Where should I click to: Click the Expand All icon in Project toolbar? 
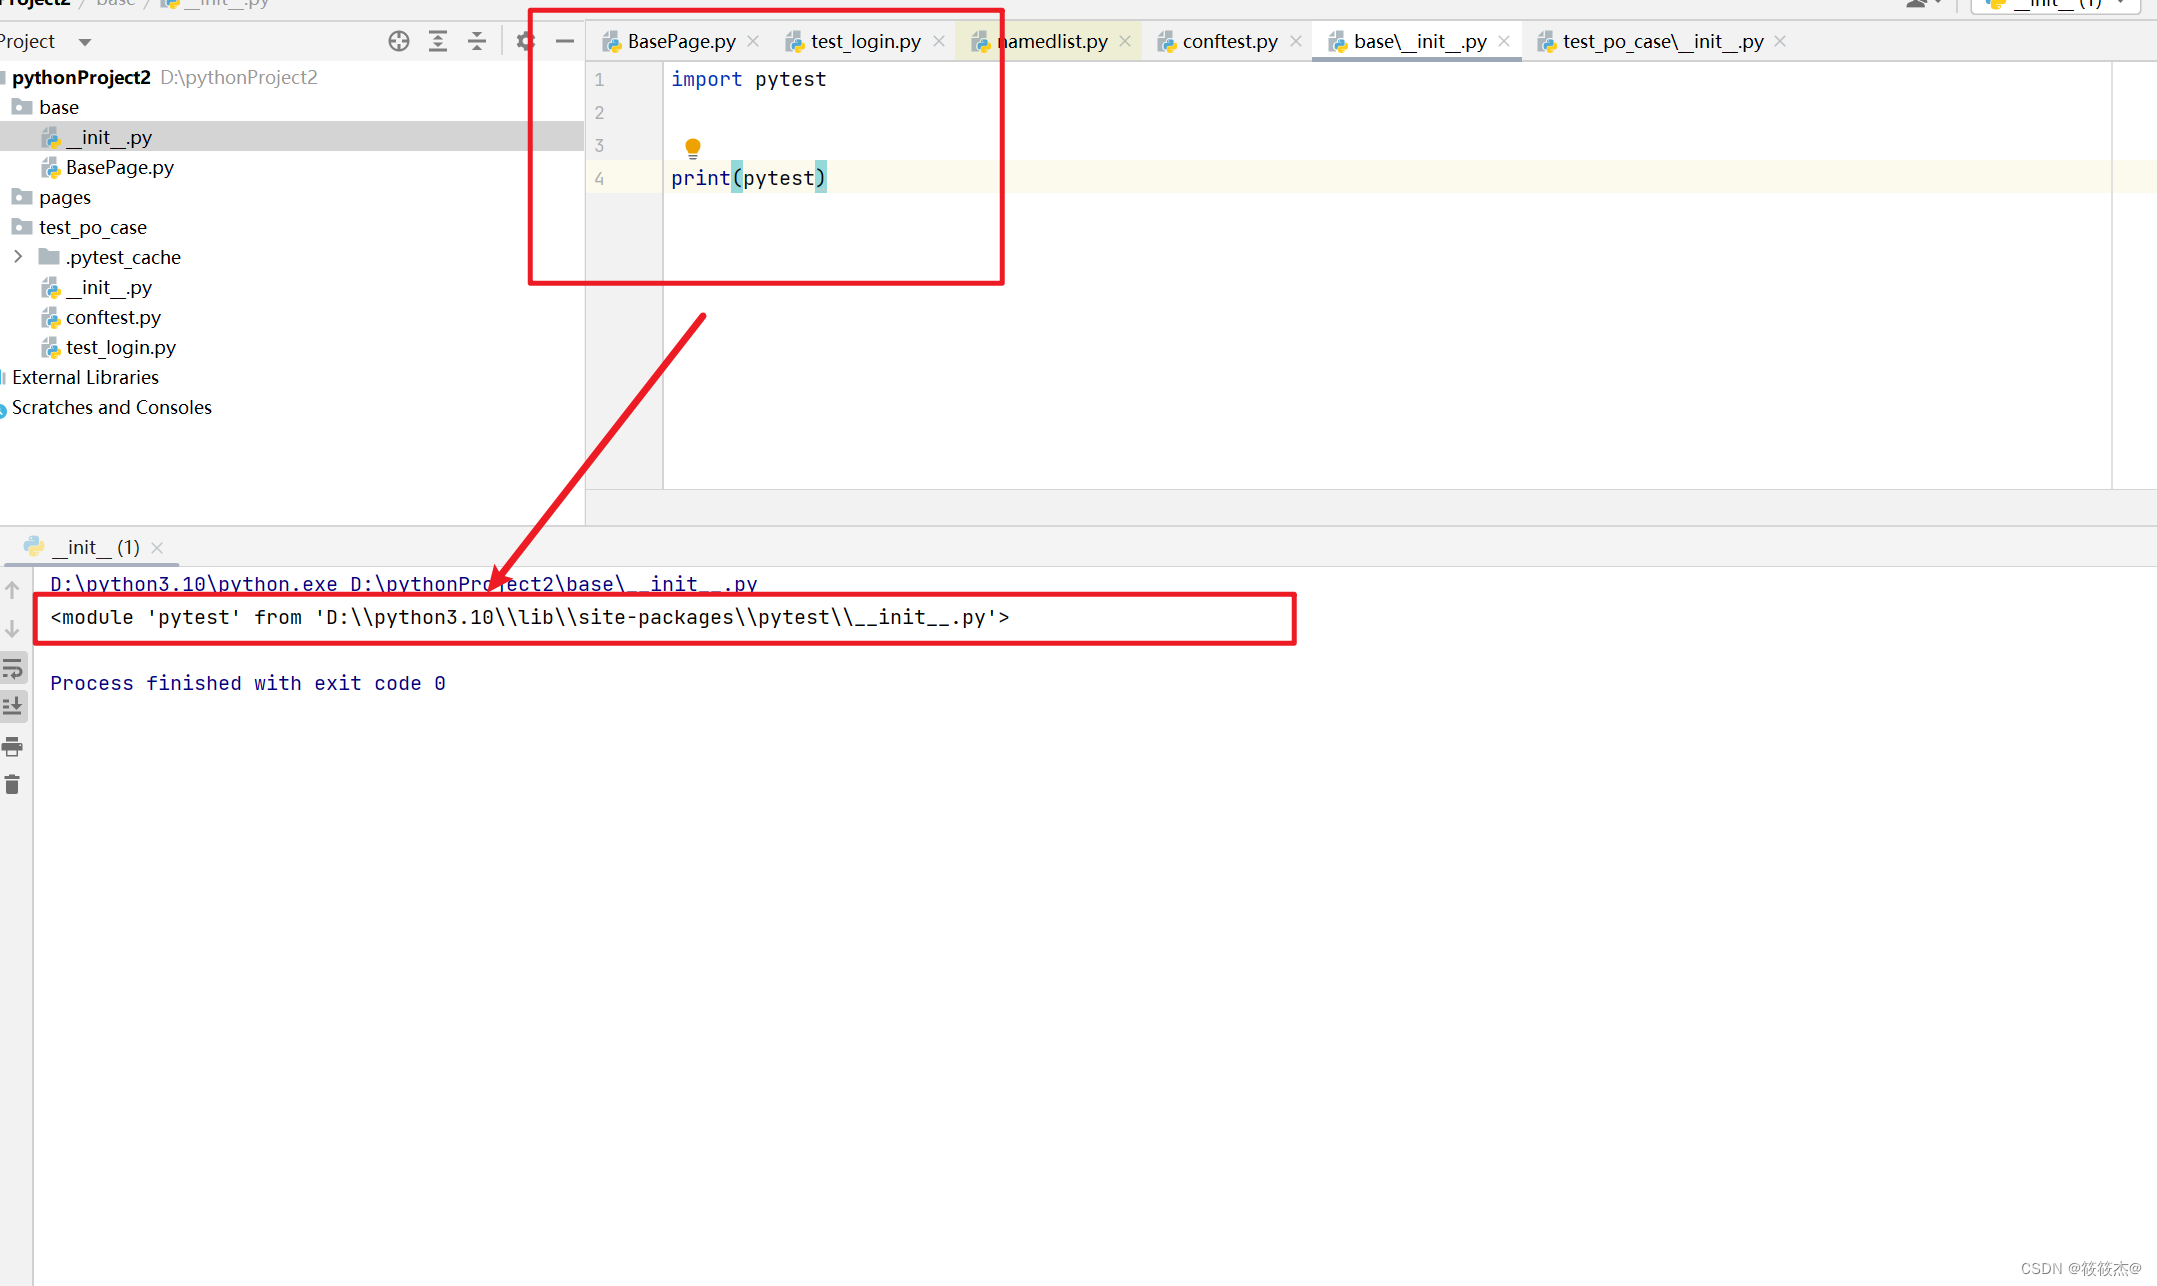tap(438, 41)
